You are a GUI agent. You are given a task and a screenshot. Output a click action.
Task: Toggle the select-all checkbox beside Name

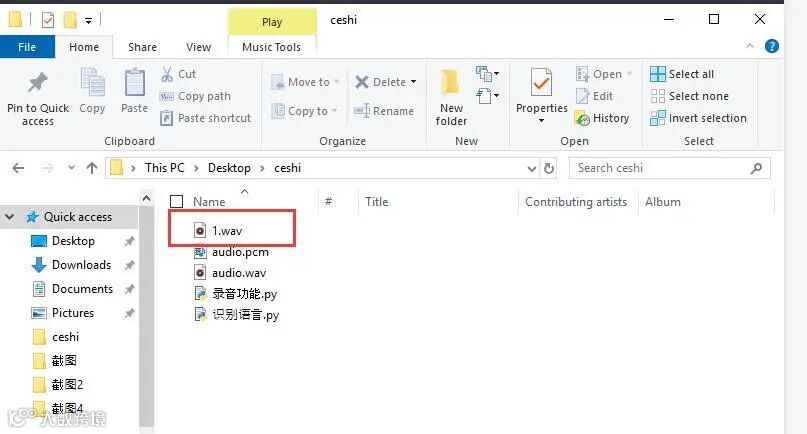177,201
